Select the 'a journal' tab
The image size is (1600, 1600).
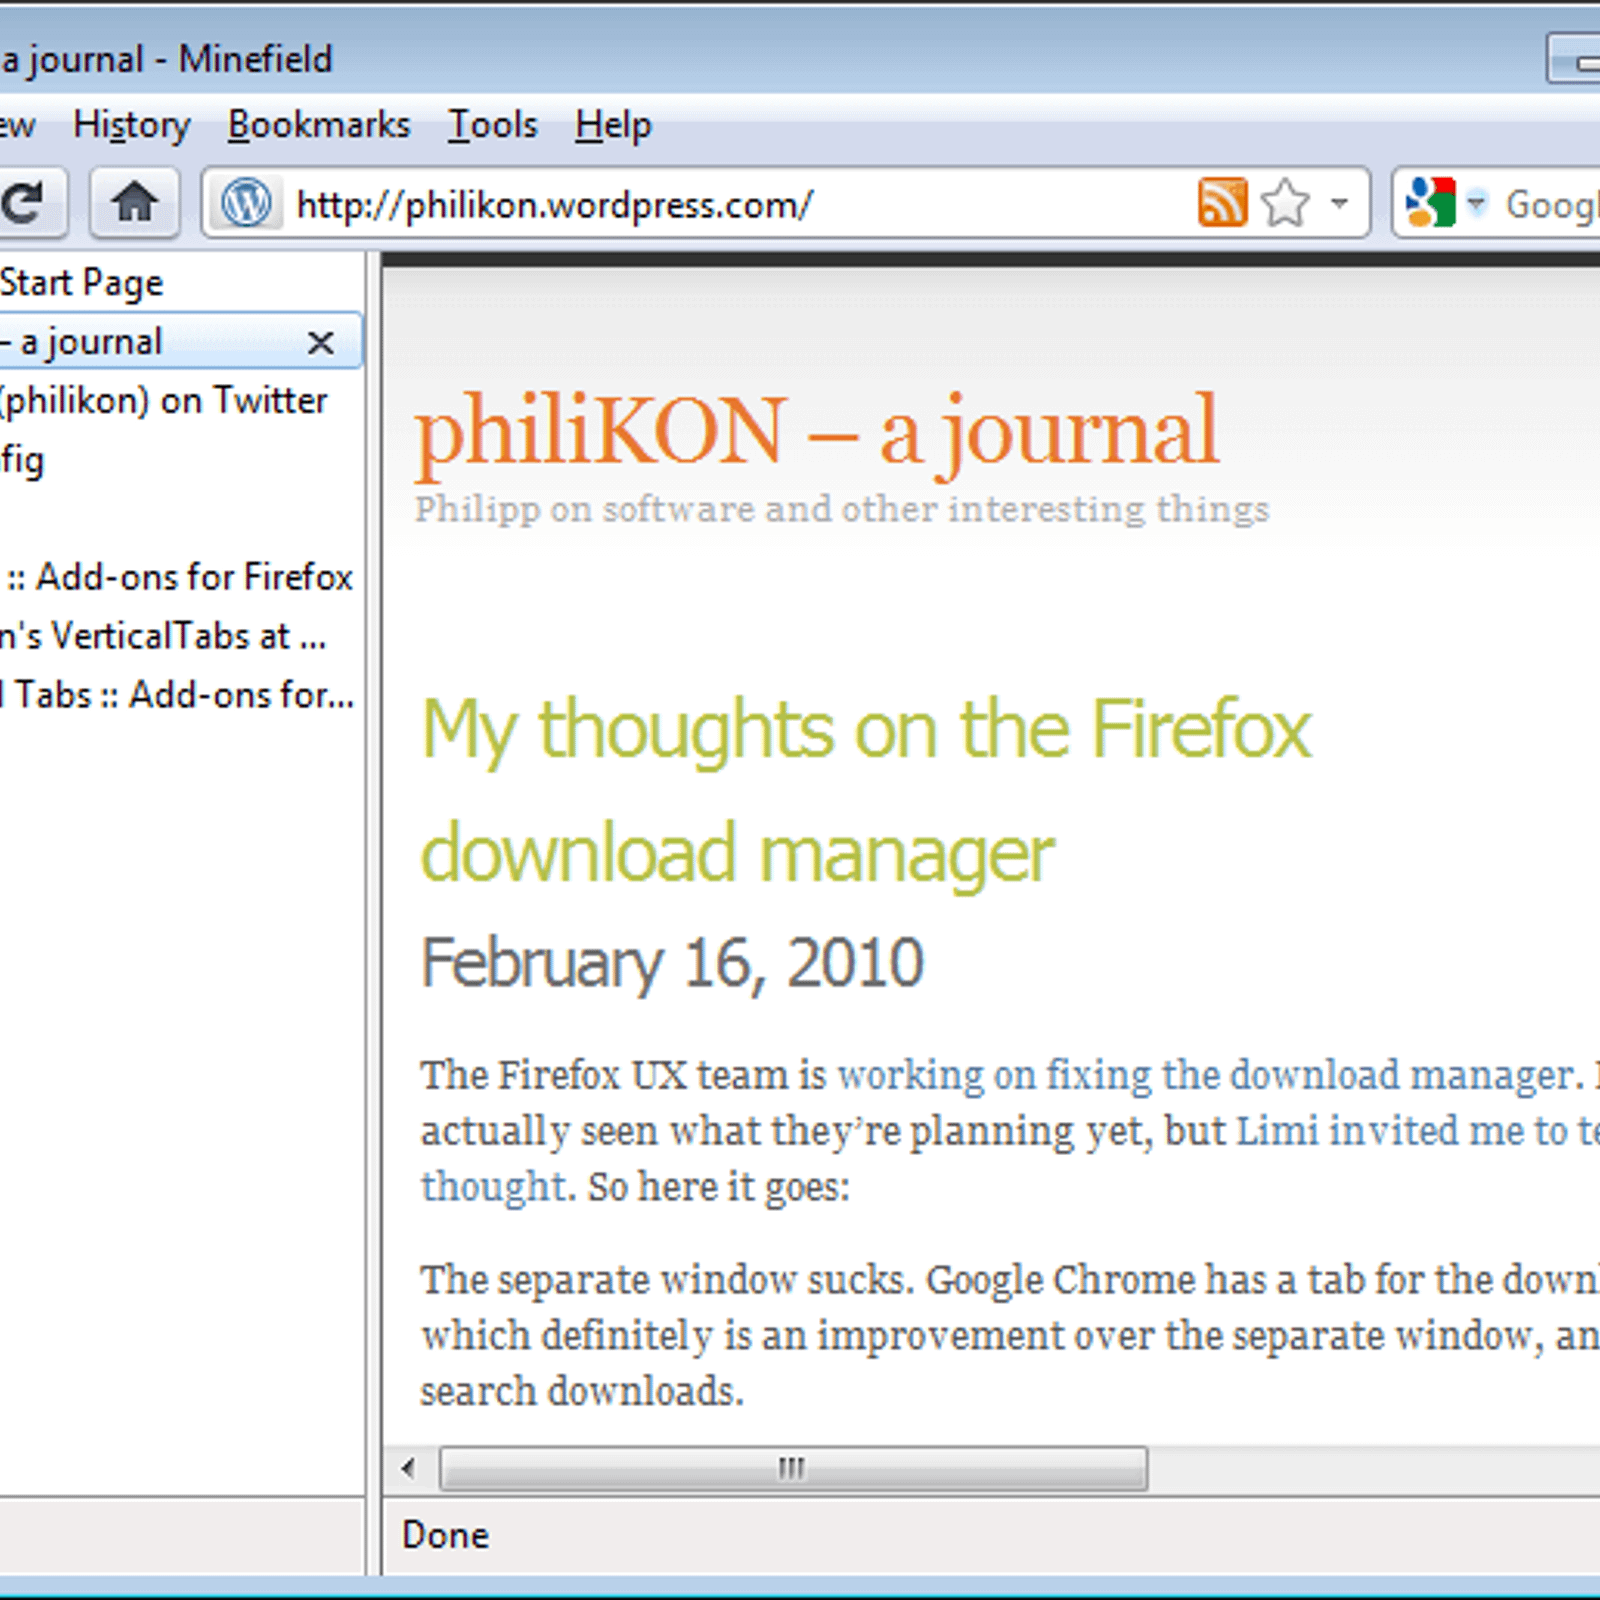pos(180,342)
